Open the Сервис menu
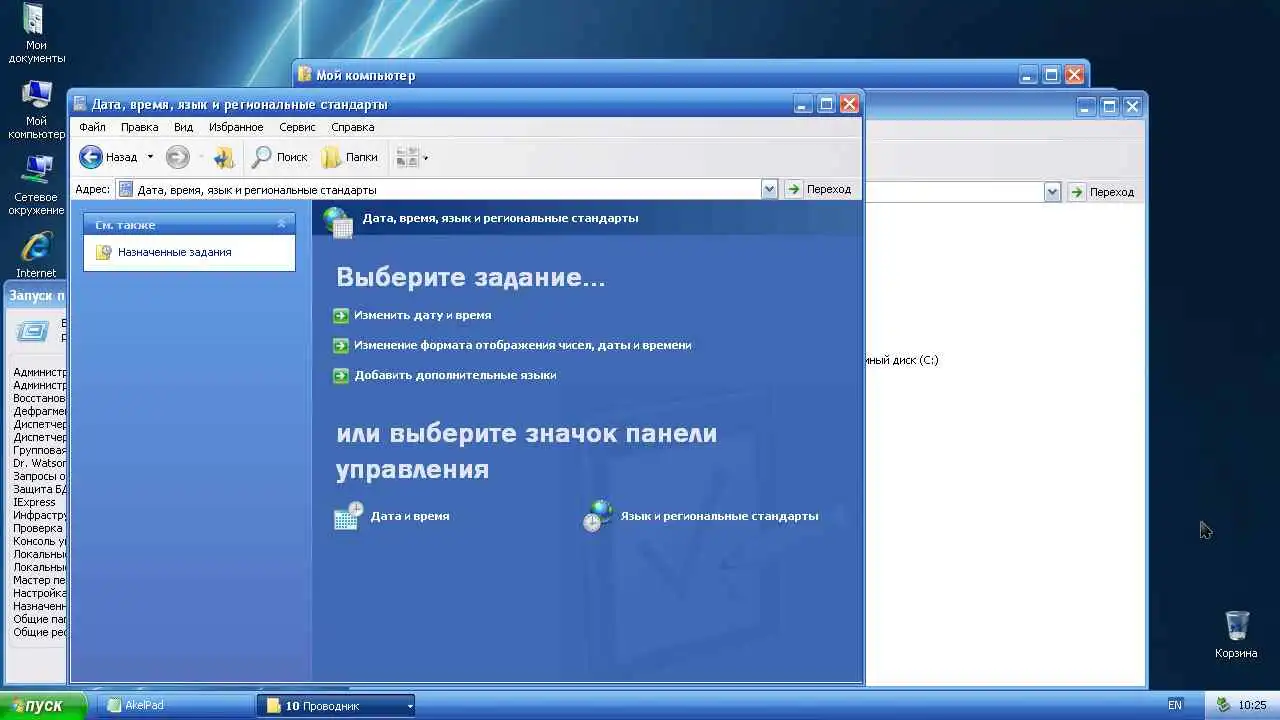Image resolution: width=1280 pixels, height=720 pixels. point(297,127)
